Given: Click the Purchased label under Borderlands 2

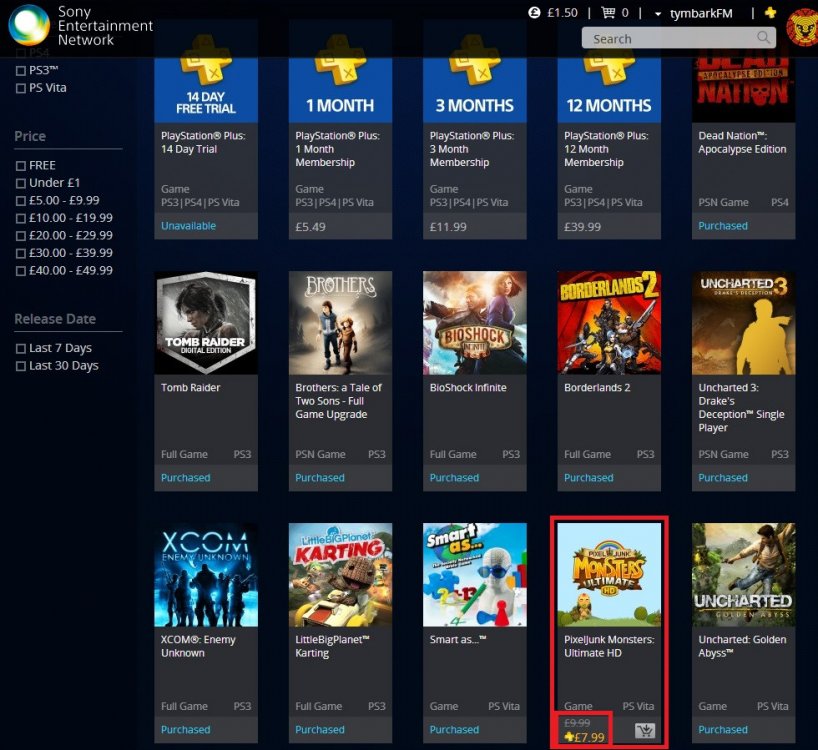Looking at the screenshot, I should tap(589, 478).
